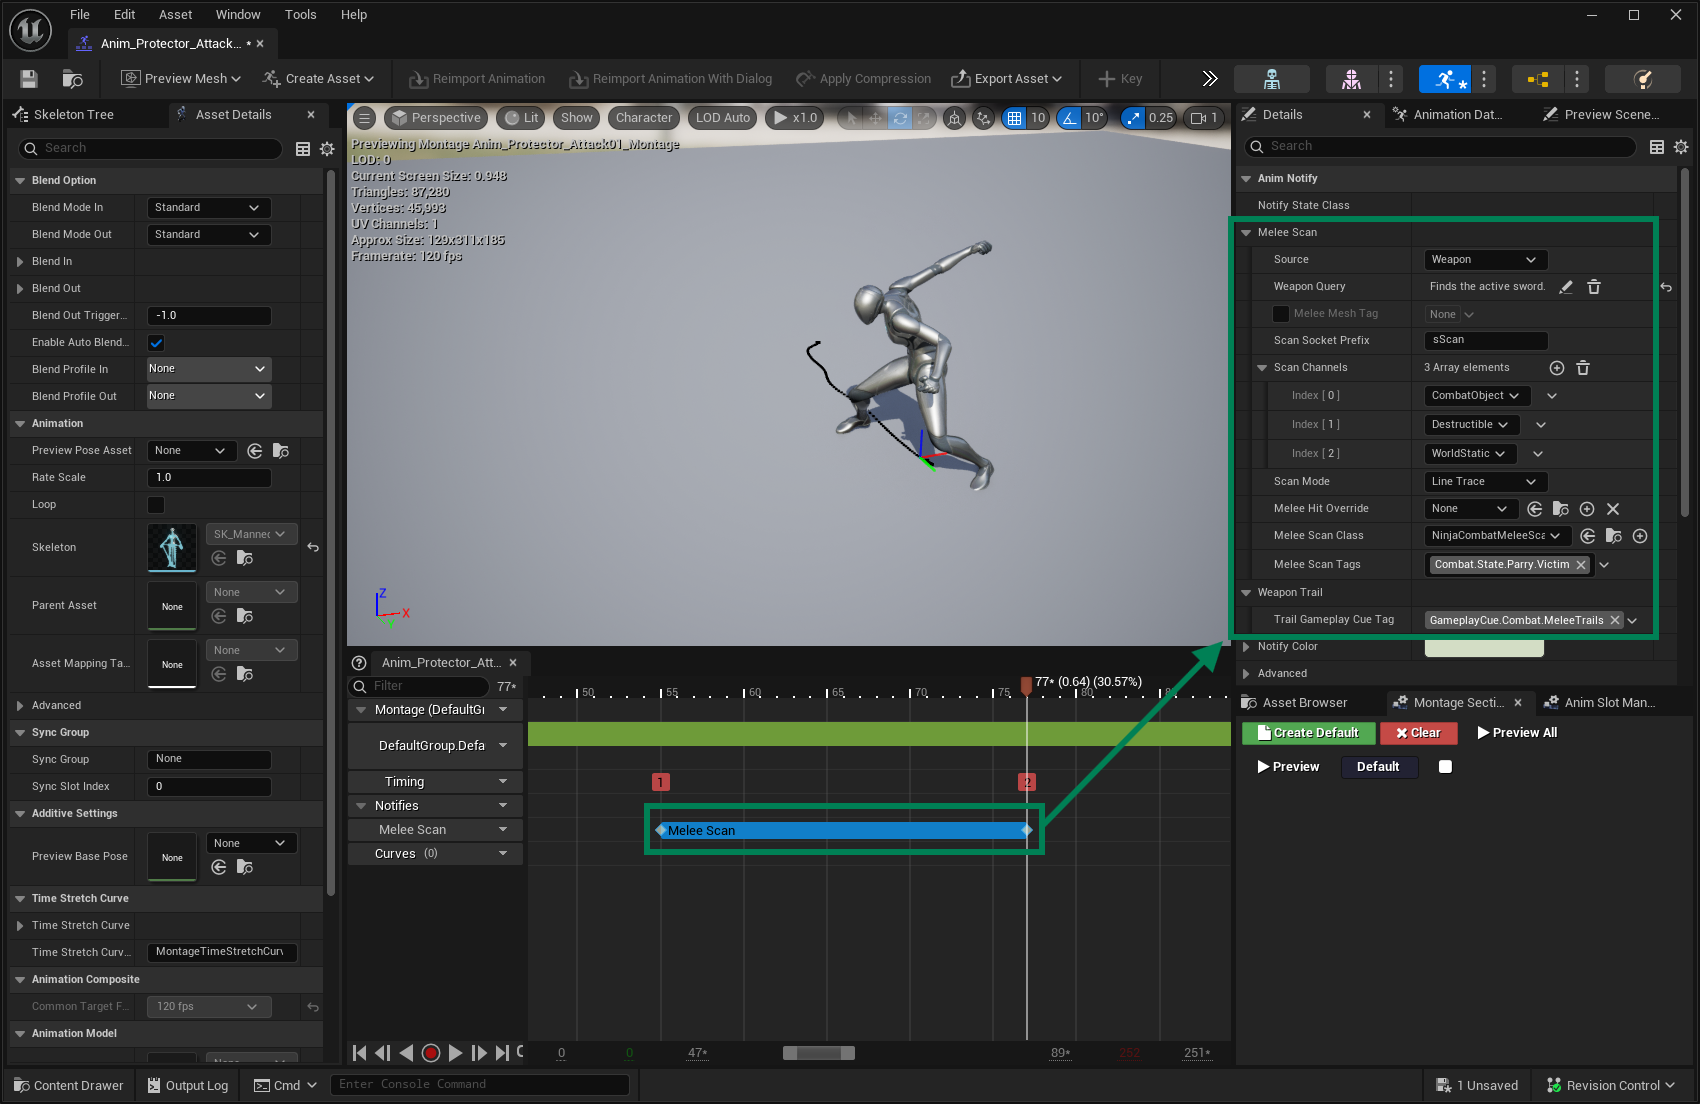Click the Save asset floppy disk icon

pyautogui.click(x=29, y=79)
